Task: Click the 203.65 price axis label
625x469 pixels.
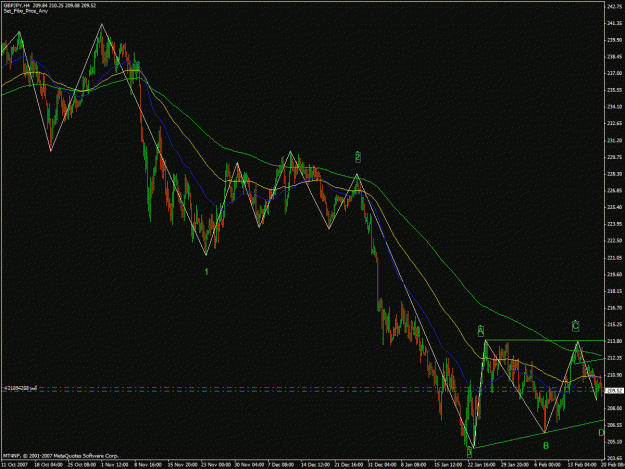Action: coord(615,458)
